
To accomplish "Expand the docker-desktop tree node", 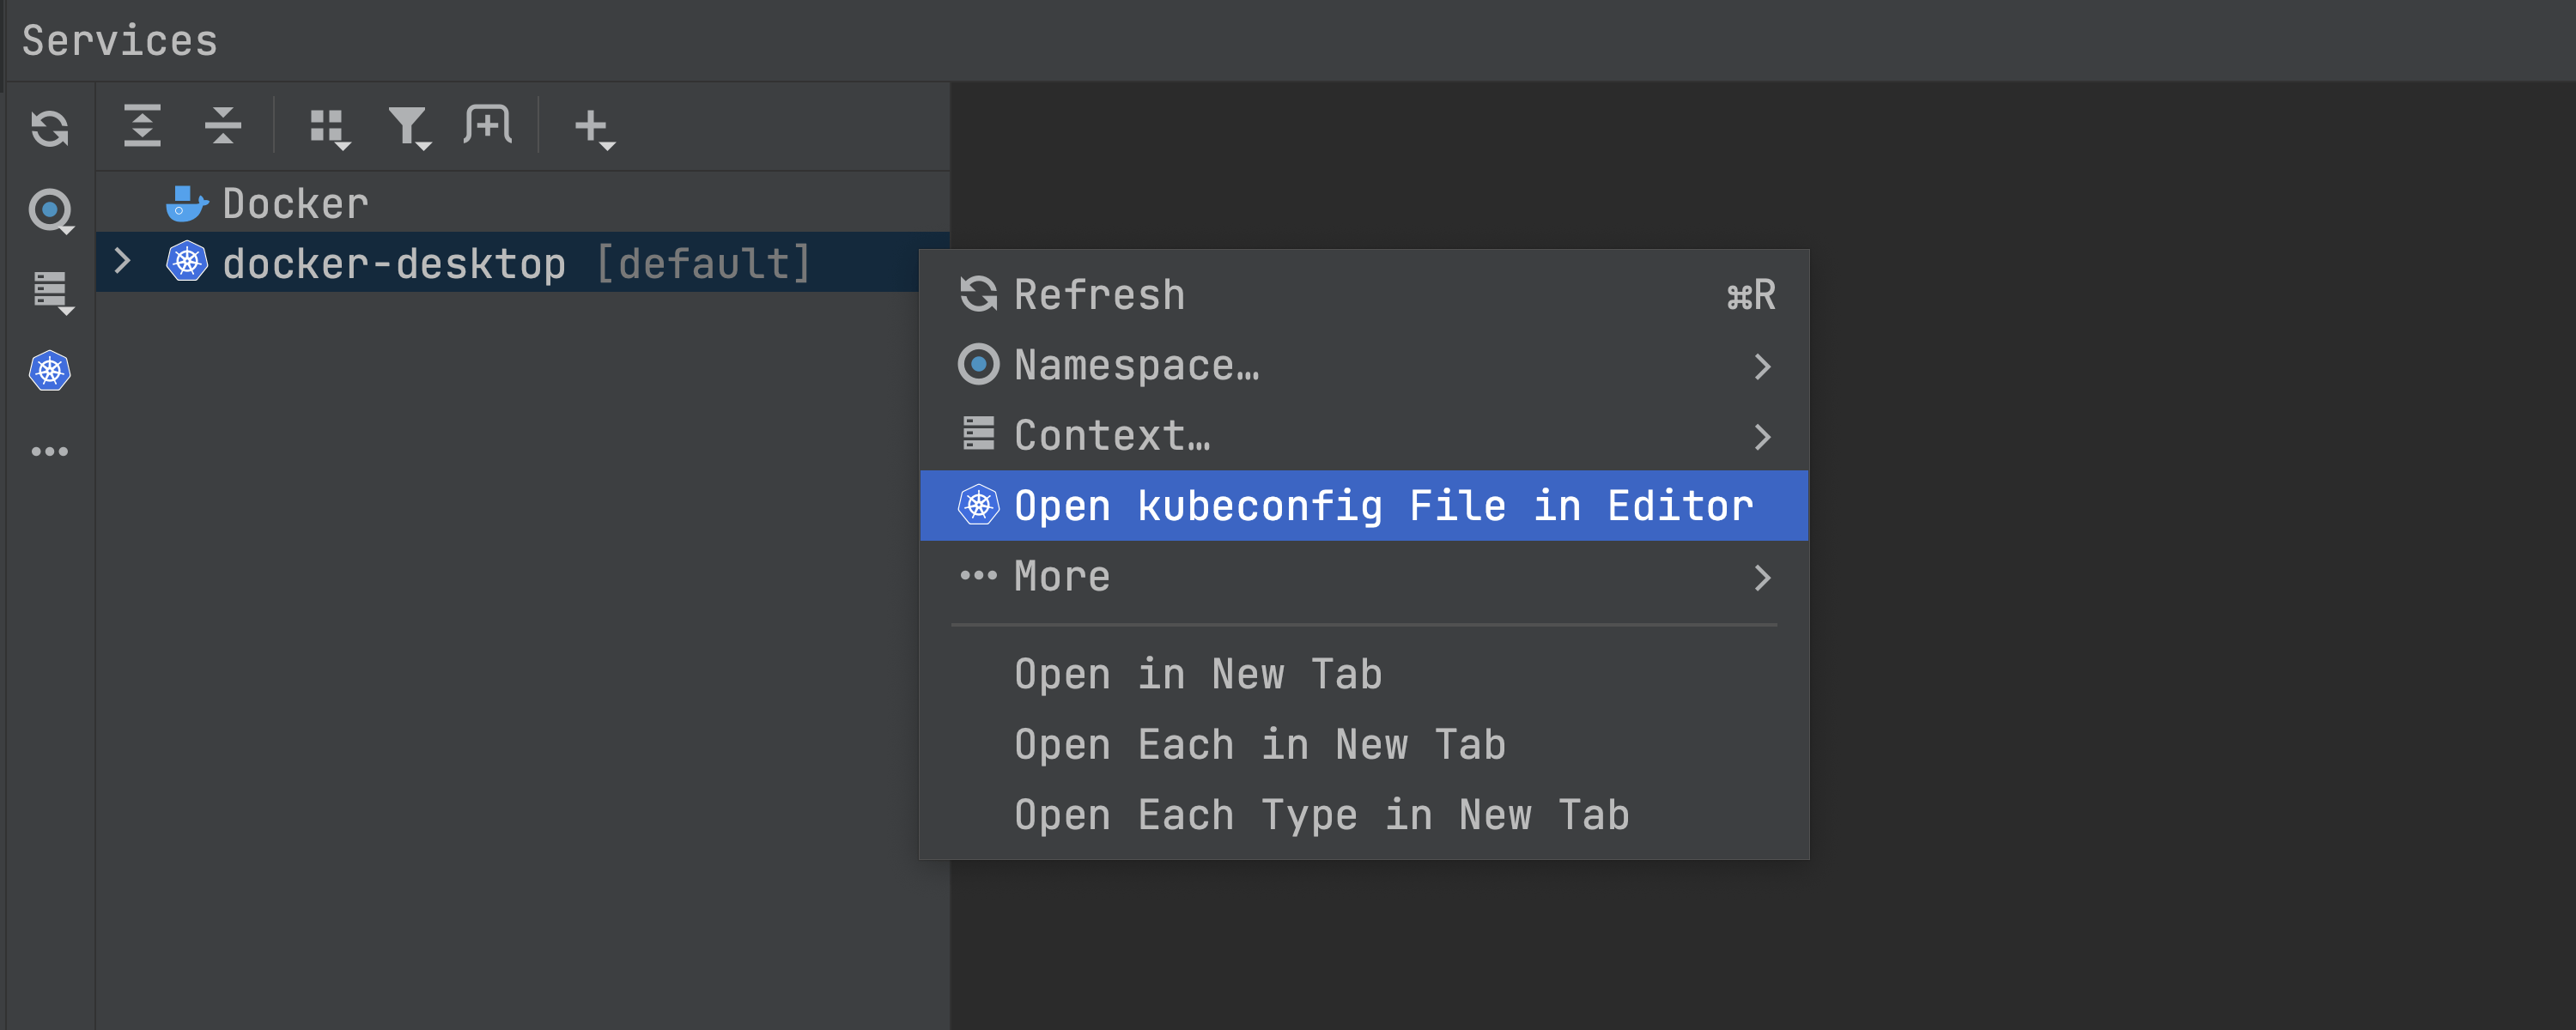I will (122, 262).
